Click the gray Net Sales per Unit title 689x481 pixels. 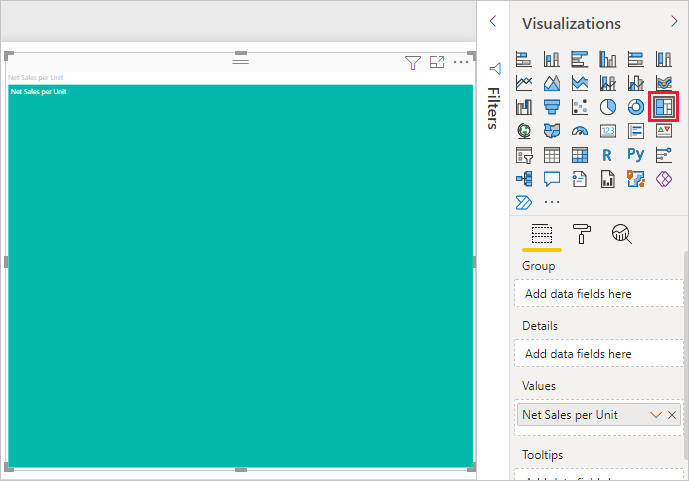click(x=36, y=77)
